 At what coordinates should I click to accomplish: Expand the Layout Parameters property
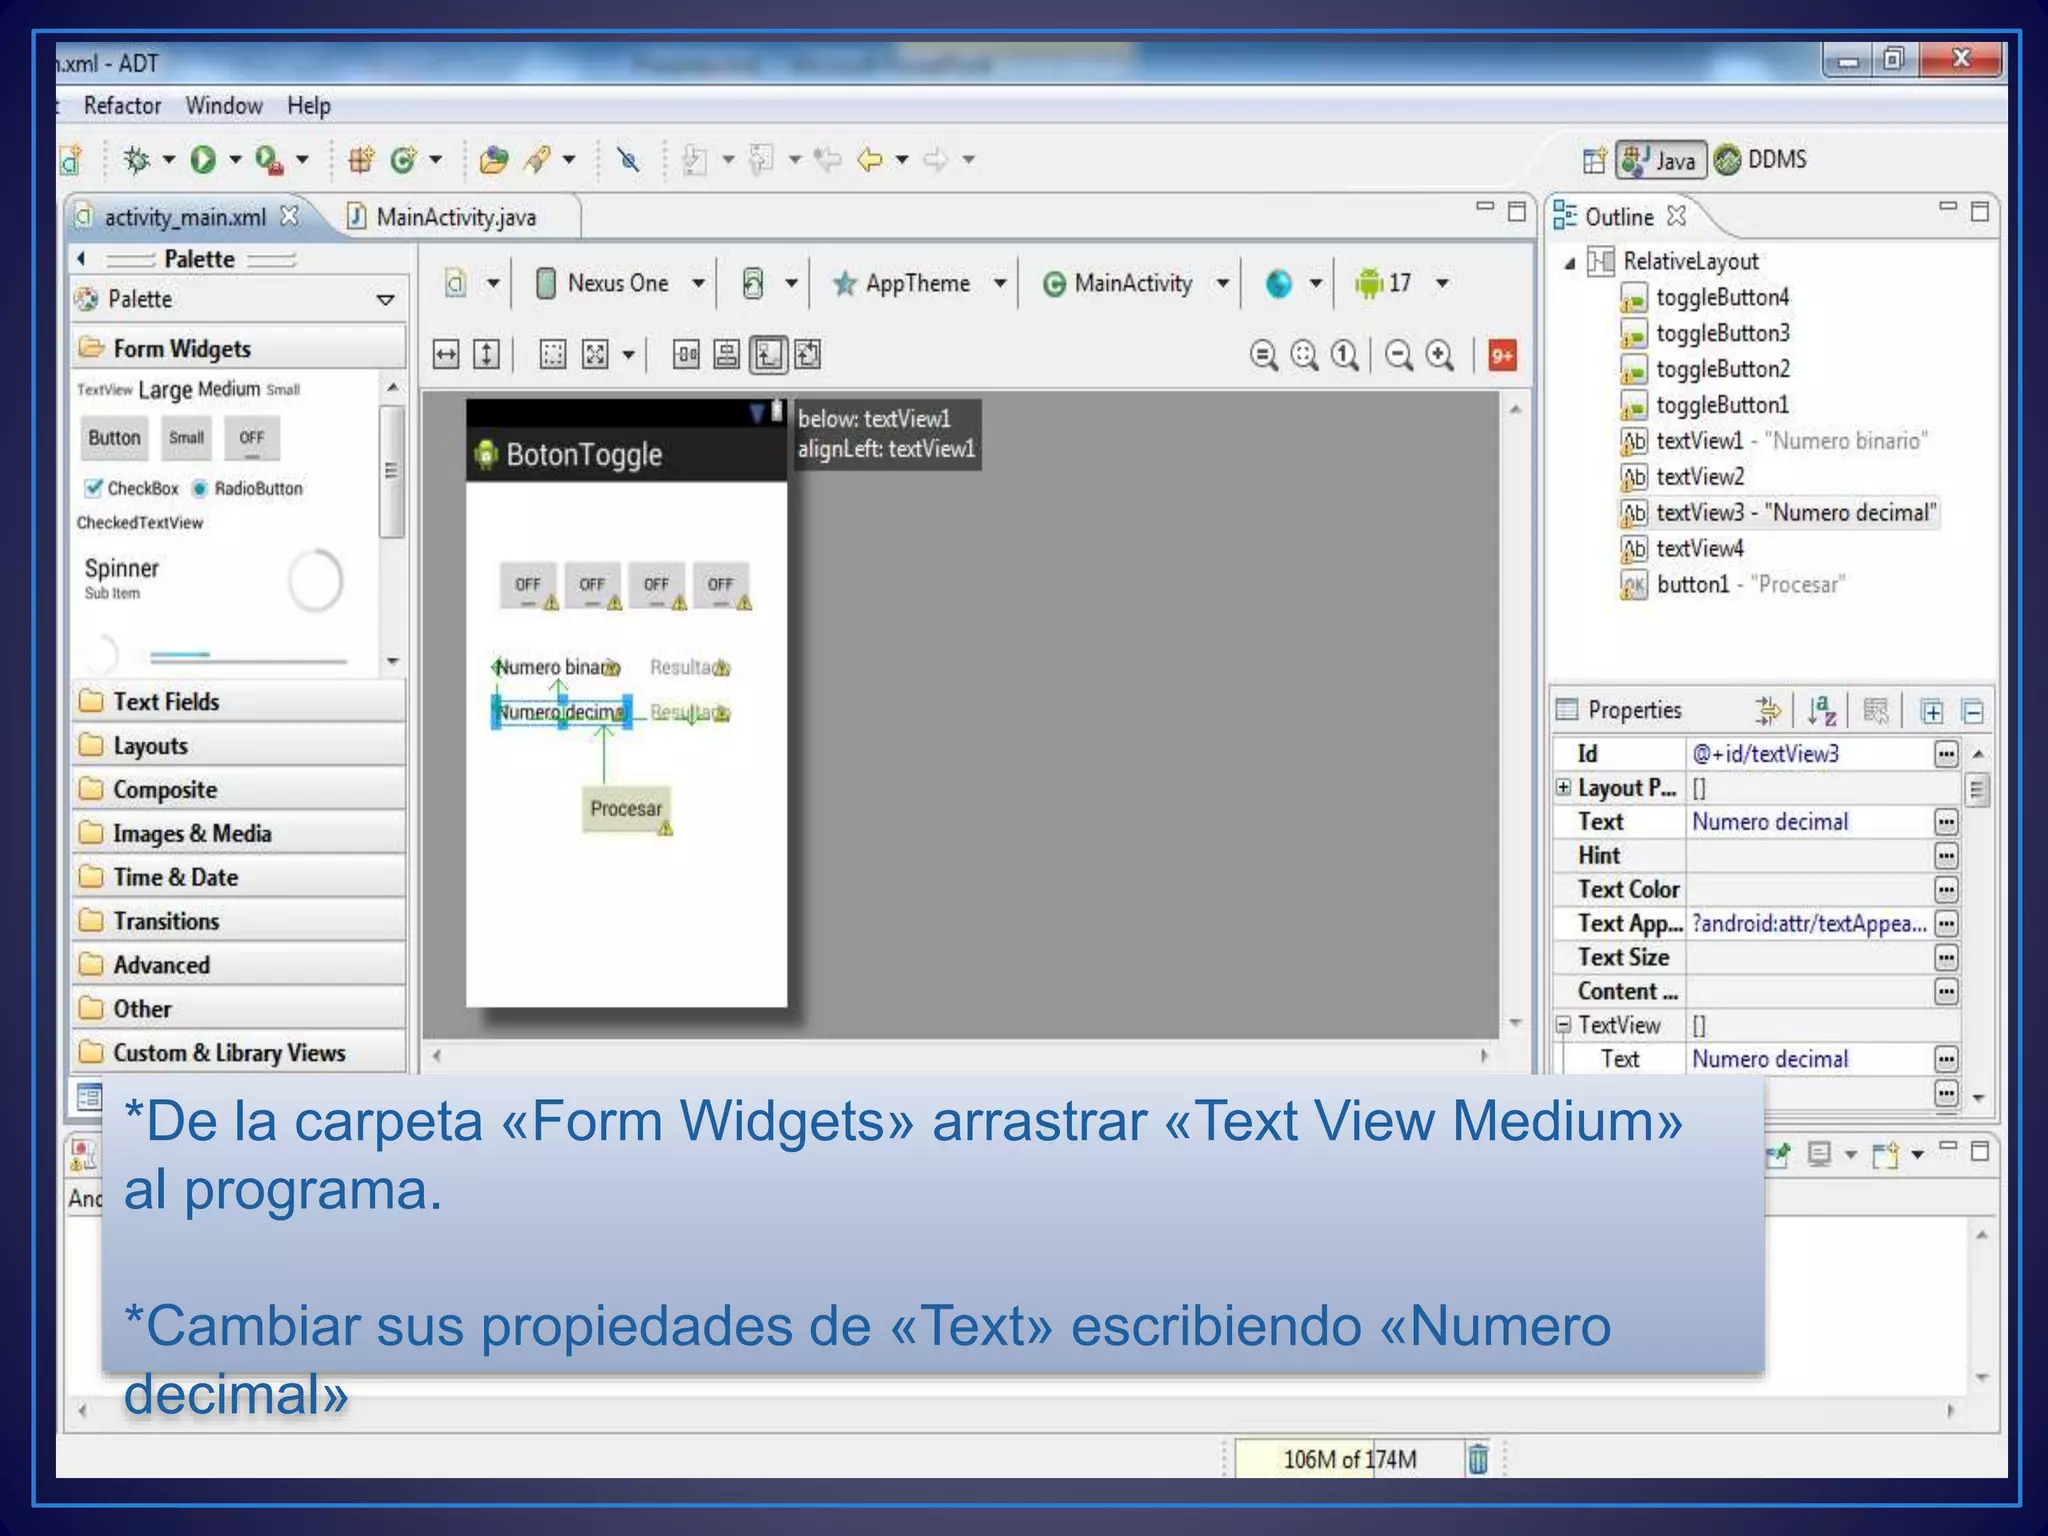(x=1563, y=787)
